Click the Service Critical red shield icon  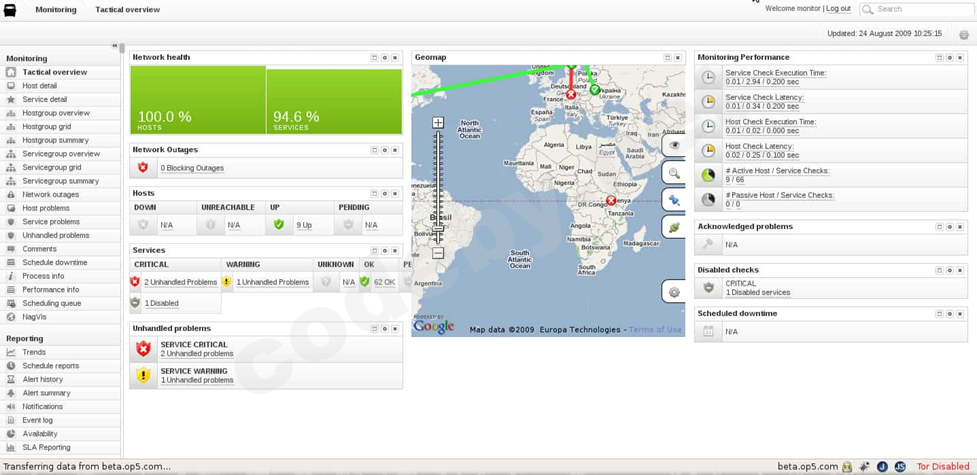click(143, 349)
